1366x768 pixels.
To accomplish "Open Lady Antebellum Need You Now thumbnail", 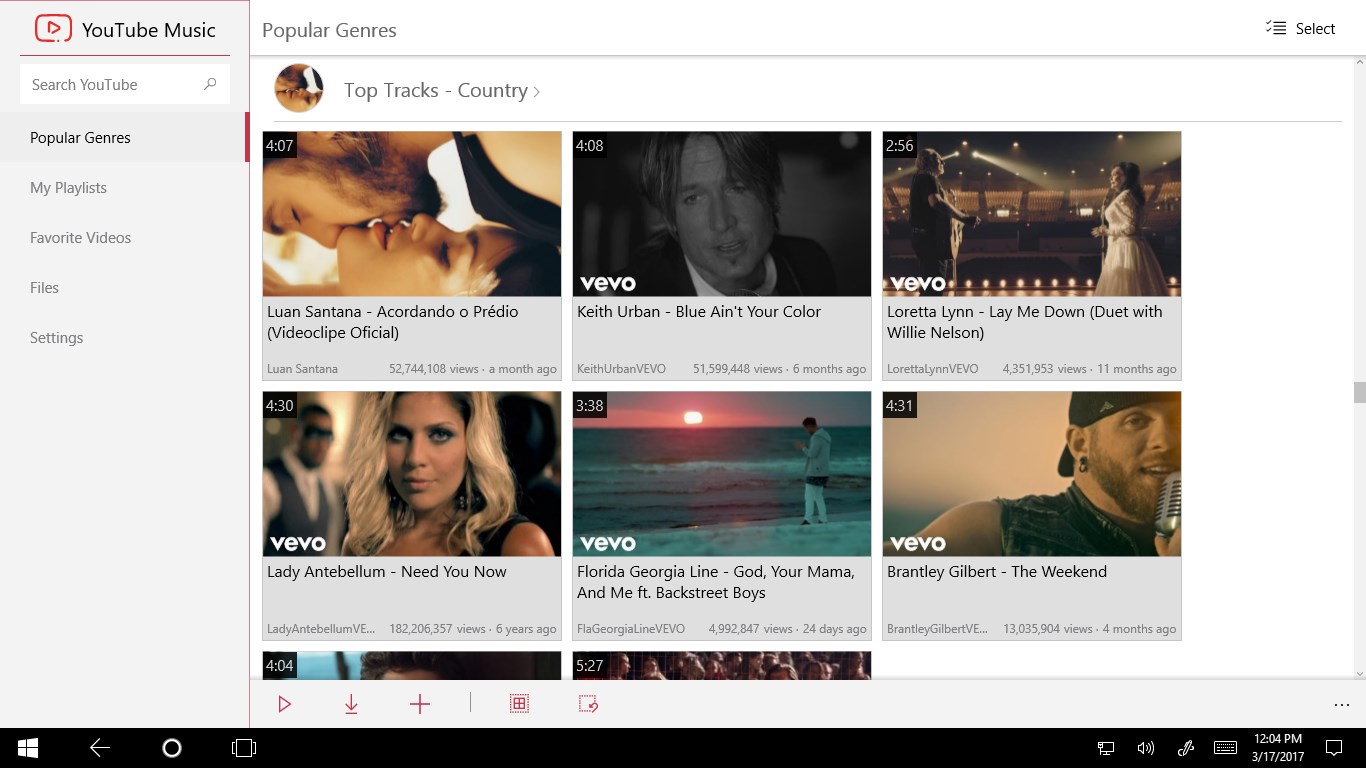I will (x=412, y=474).
